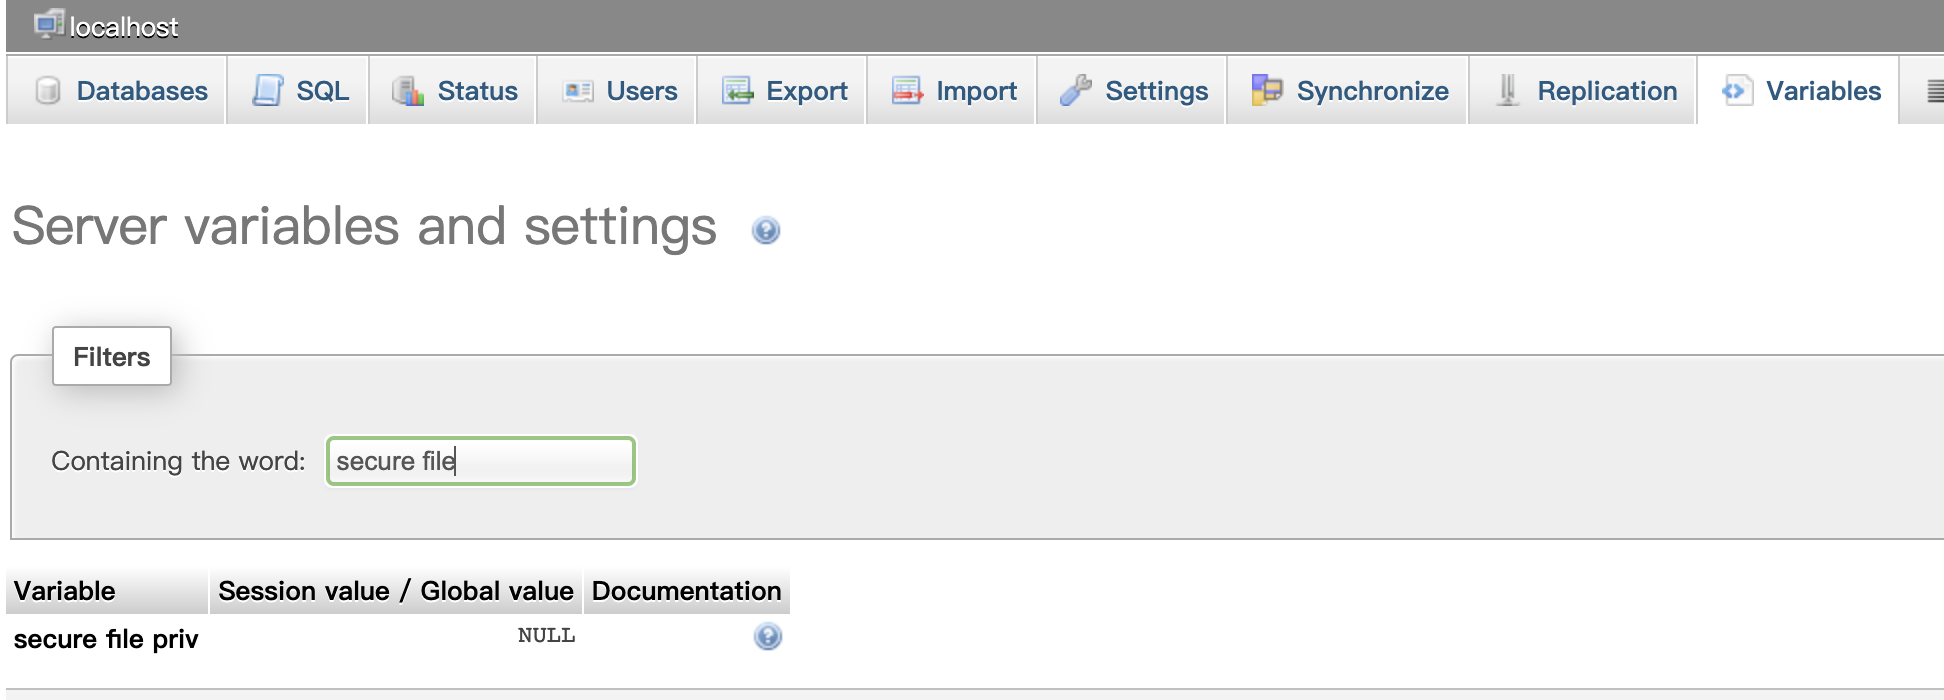Viewport: 1944px width, 700px height.
Task: Click the localhost server icon
Action: [48, 24]
